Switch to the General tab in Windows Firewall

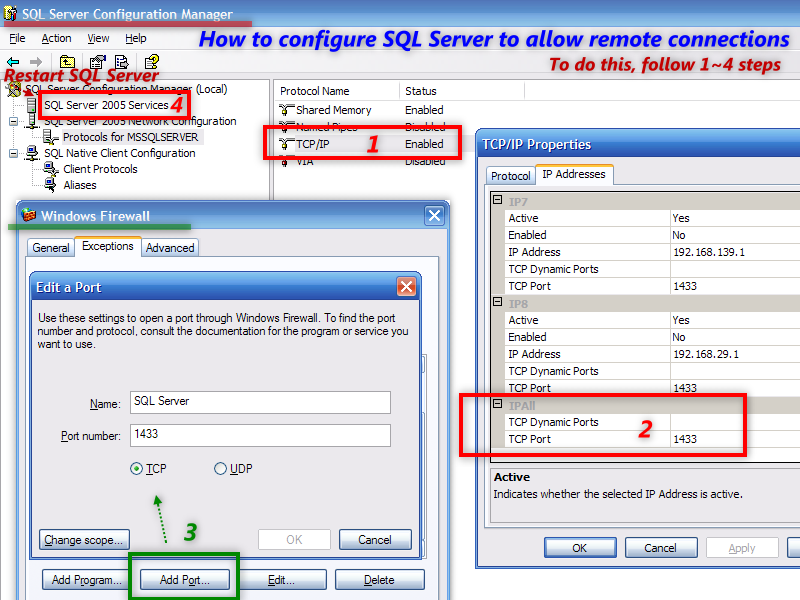coord(51,247)
